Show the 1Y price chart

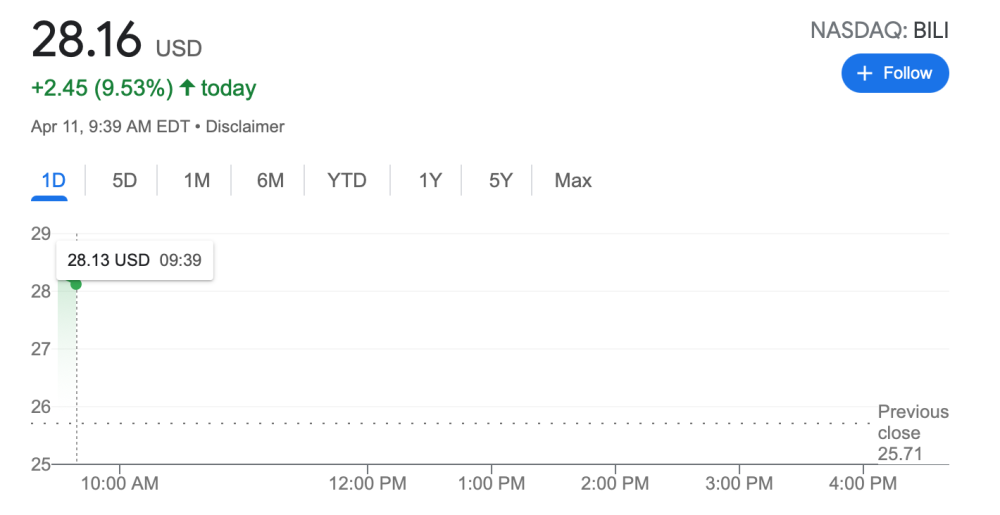pos(430,180)
